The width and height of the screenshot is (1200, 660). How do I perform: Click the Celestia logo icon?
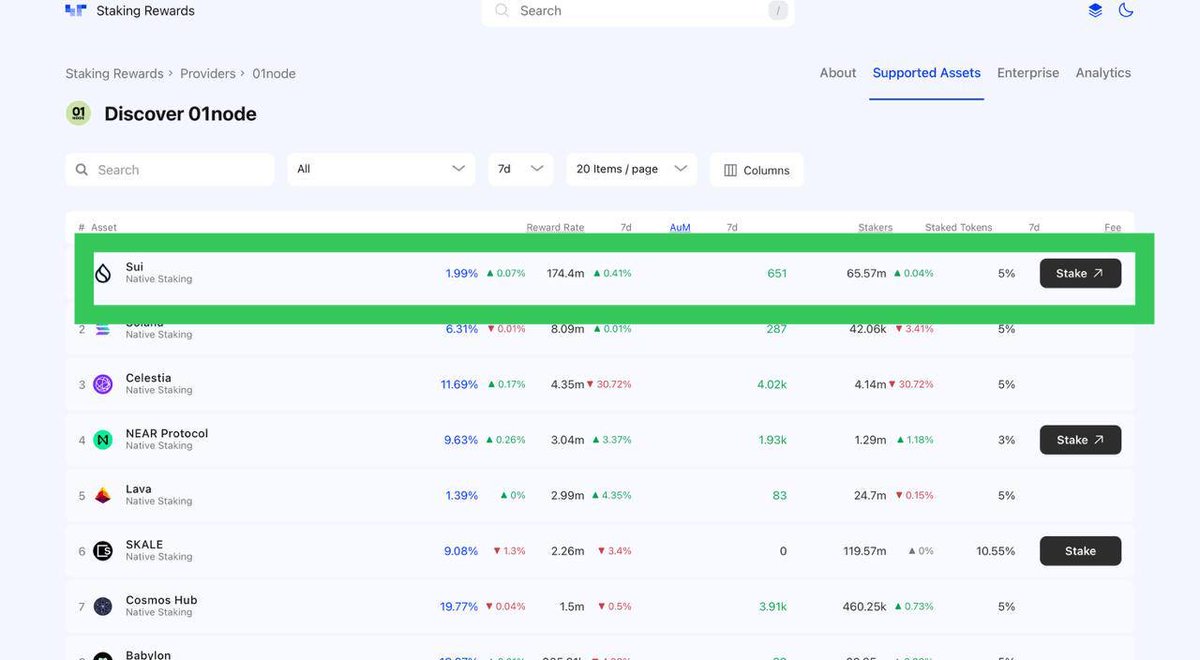click(x=102, y=384)
